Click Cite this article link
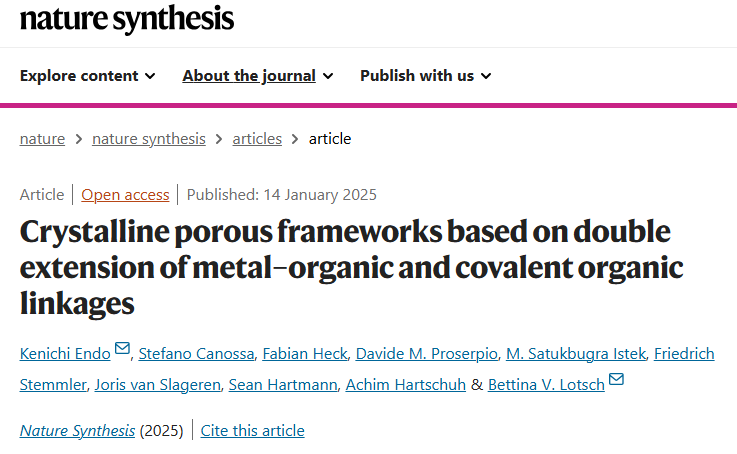The width and height of the screenshot is (737, 454). [252, 431]
